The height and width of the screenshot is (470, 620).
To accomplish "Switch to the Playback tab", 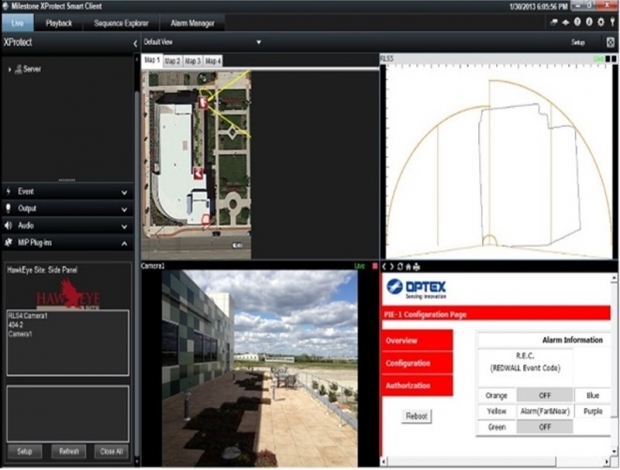I will point(59,23).
